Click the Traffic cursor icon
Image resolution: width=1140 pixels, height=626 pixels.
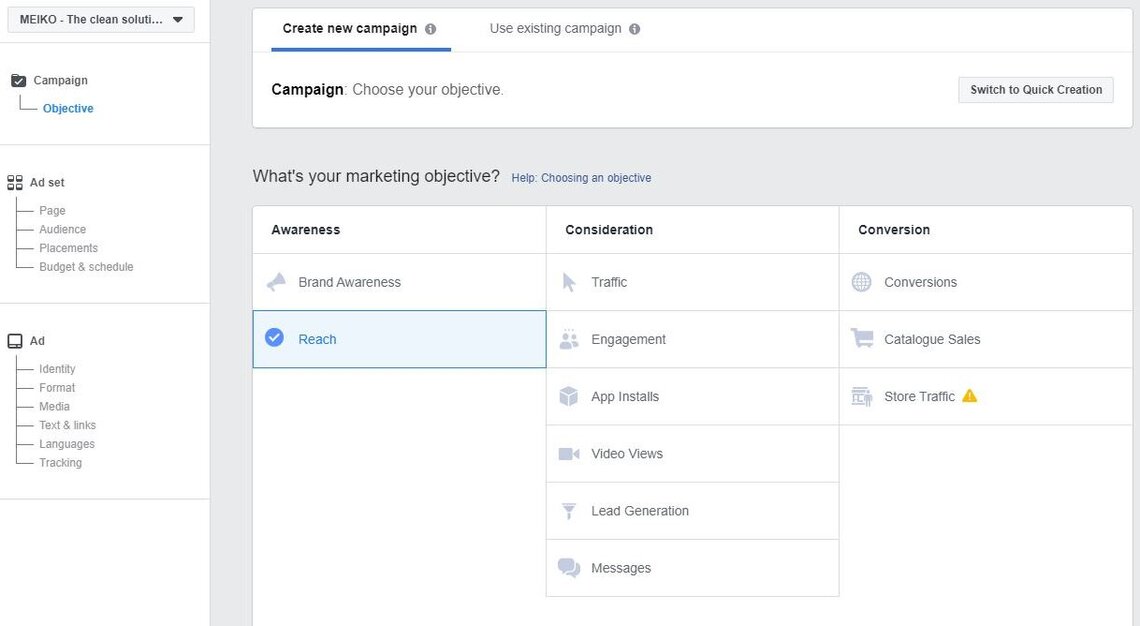[569, 282]
